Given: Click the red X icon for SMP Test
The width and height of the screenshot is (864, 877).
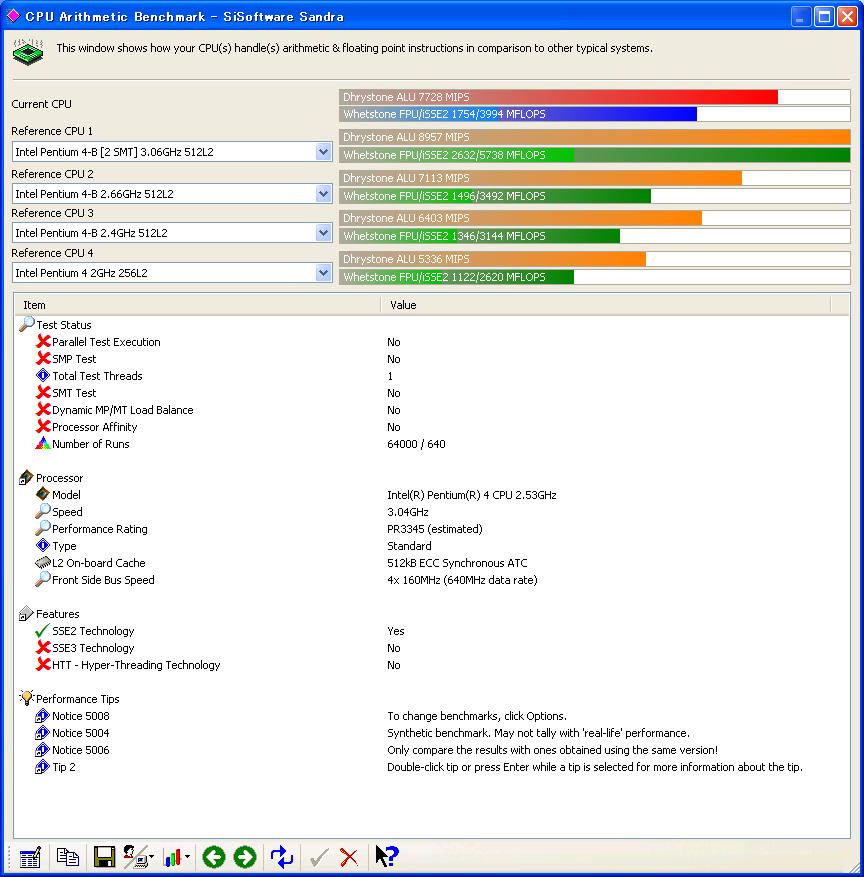Looking at the screenshot, I should tap(43, 358).
